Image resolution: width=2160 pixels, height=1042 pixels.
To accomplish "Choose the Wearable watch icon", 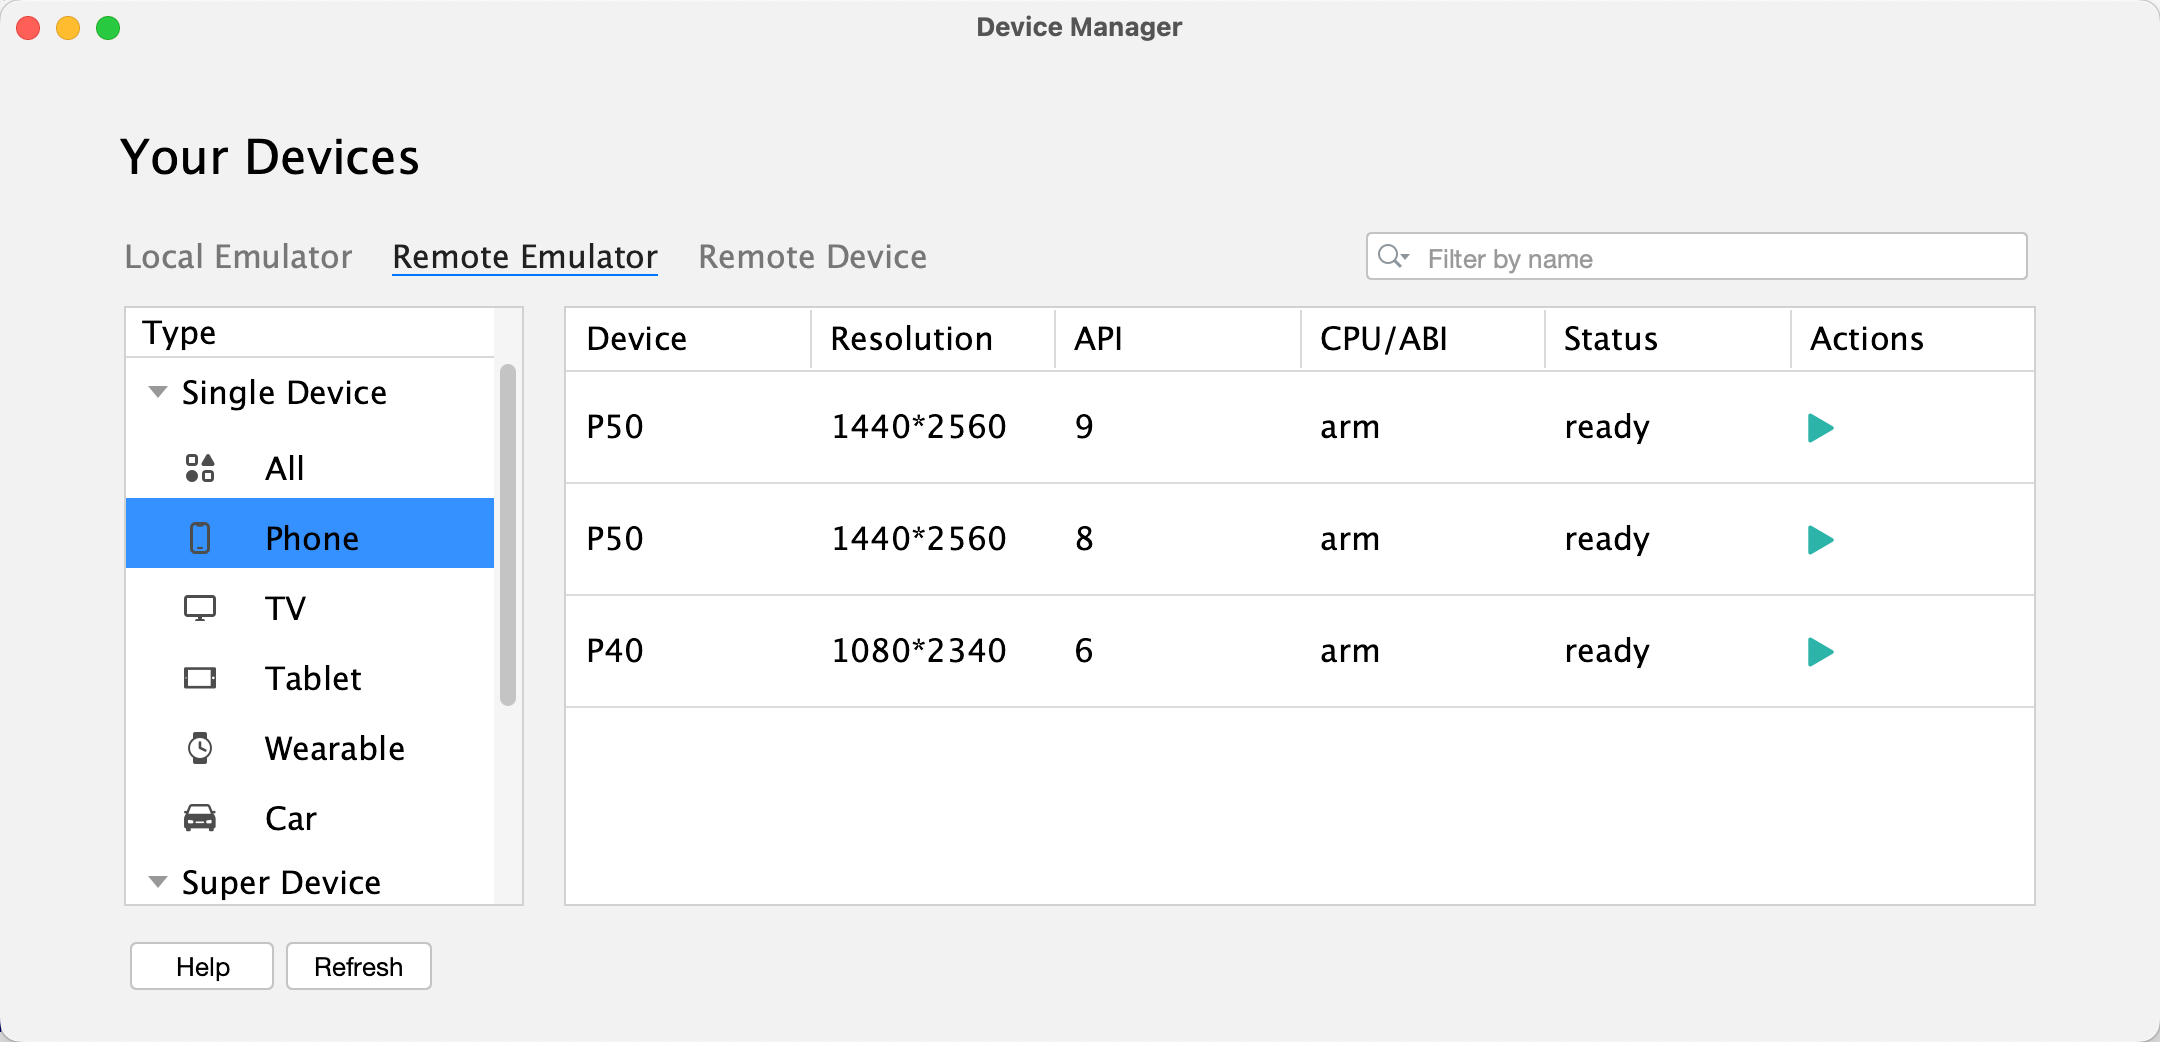I will 200,748.
